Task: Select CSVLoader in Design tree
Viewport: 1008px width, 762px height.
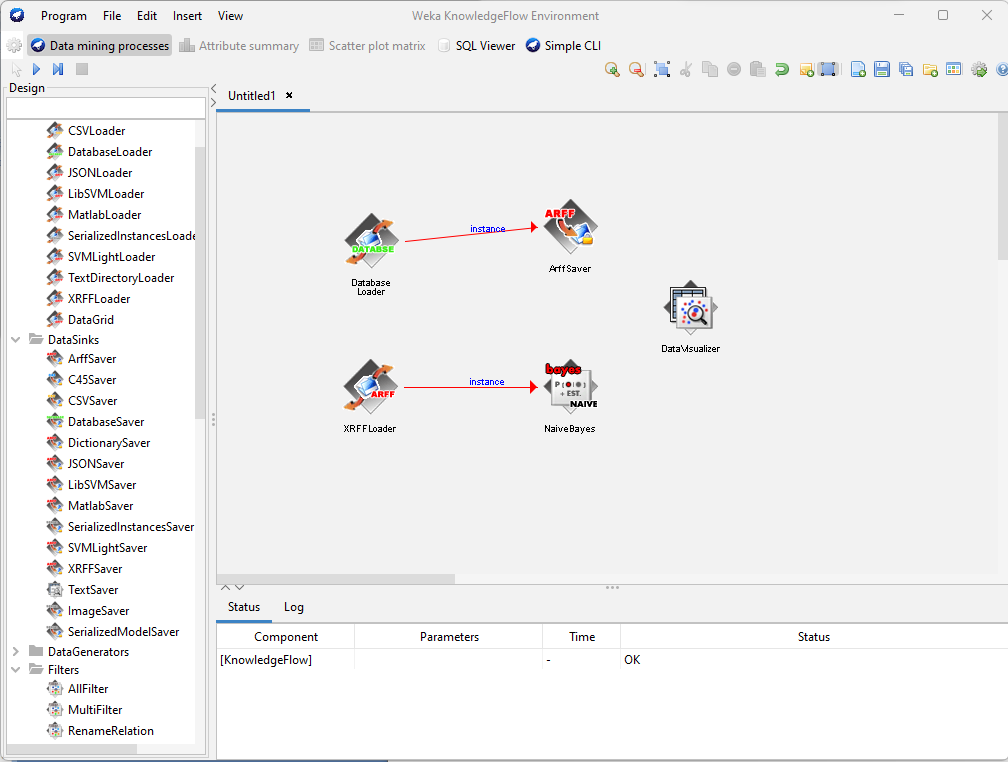Action: point(96,131)
